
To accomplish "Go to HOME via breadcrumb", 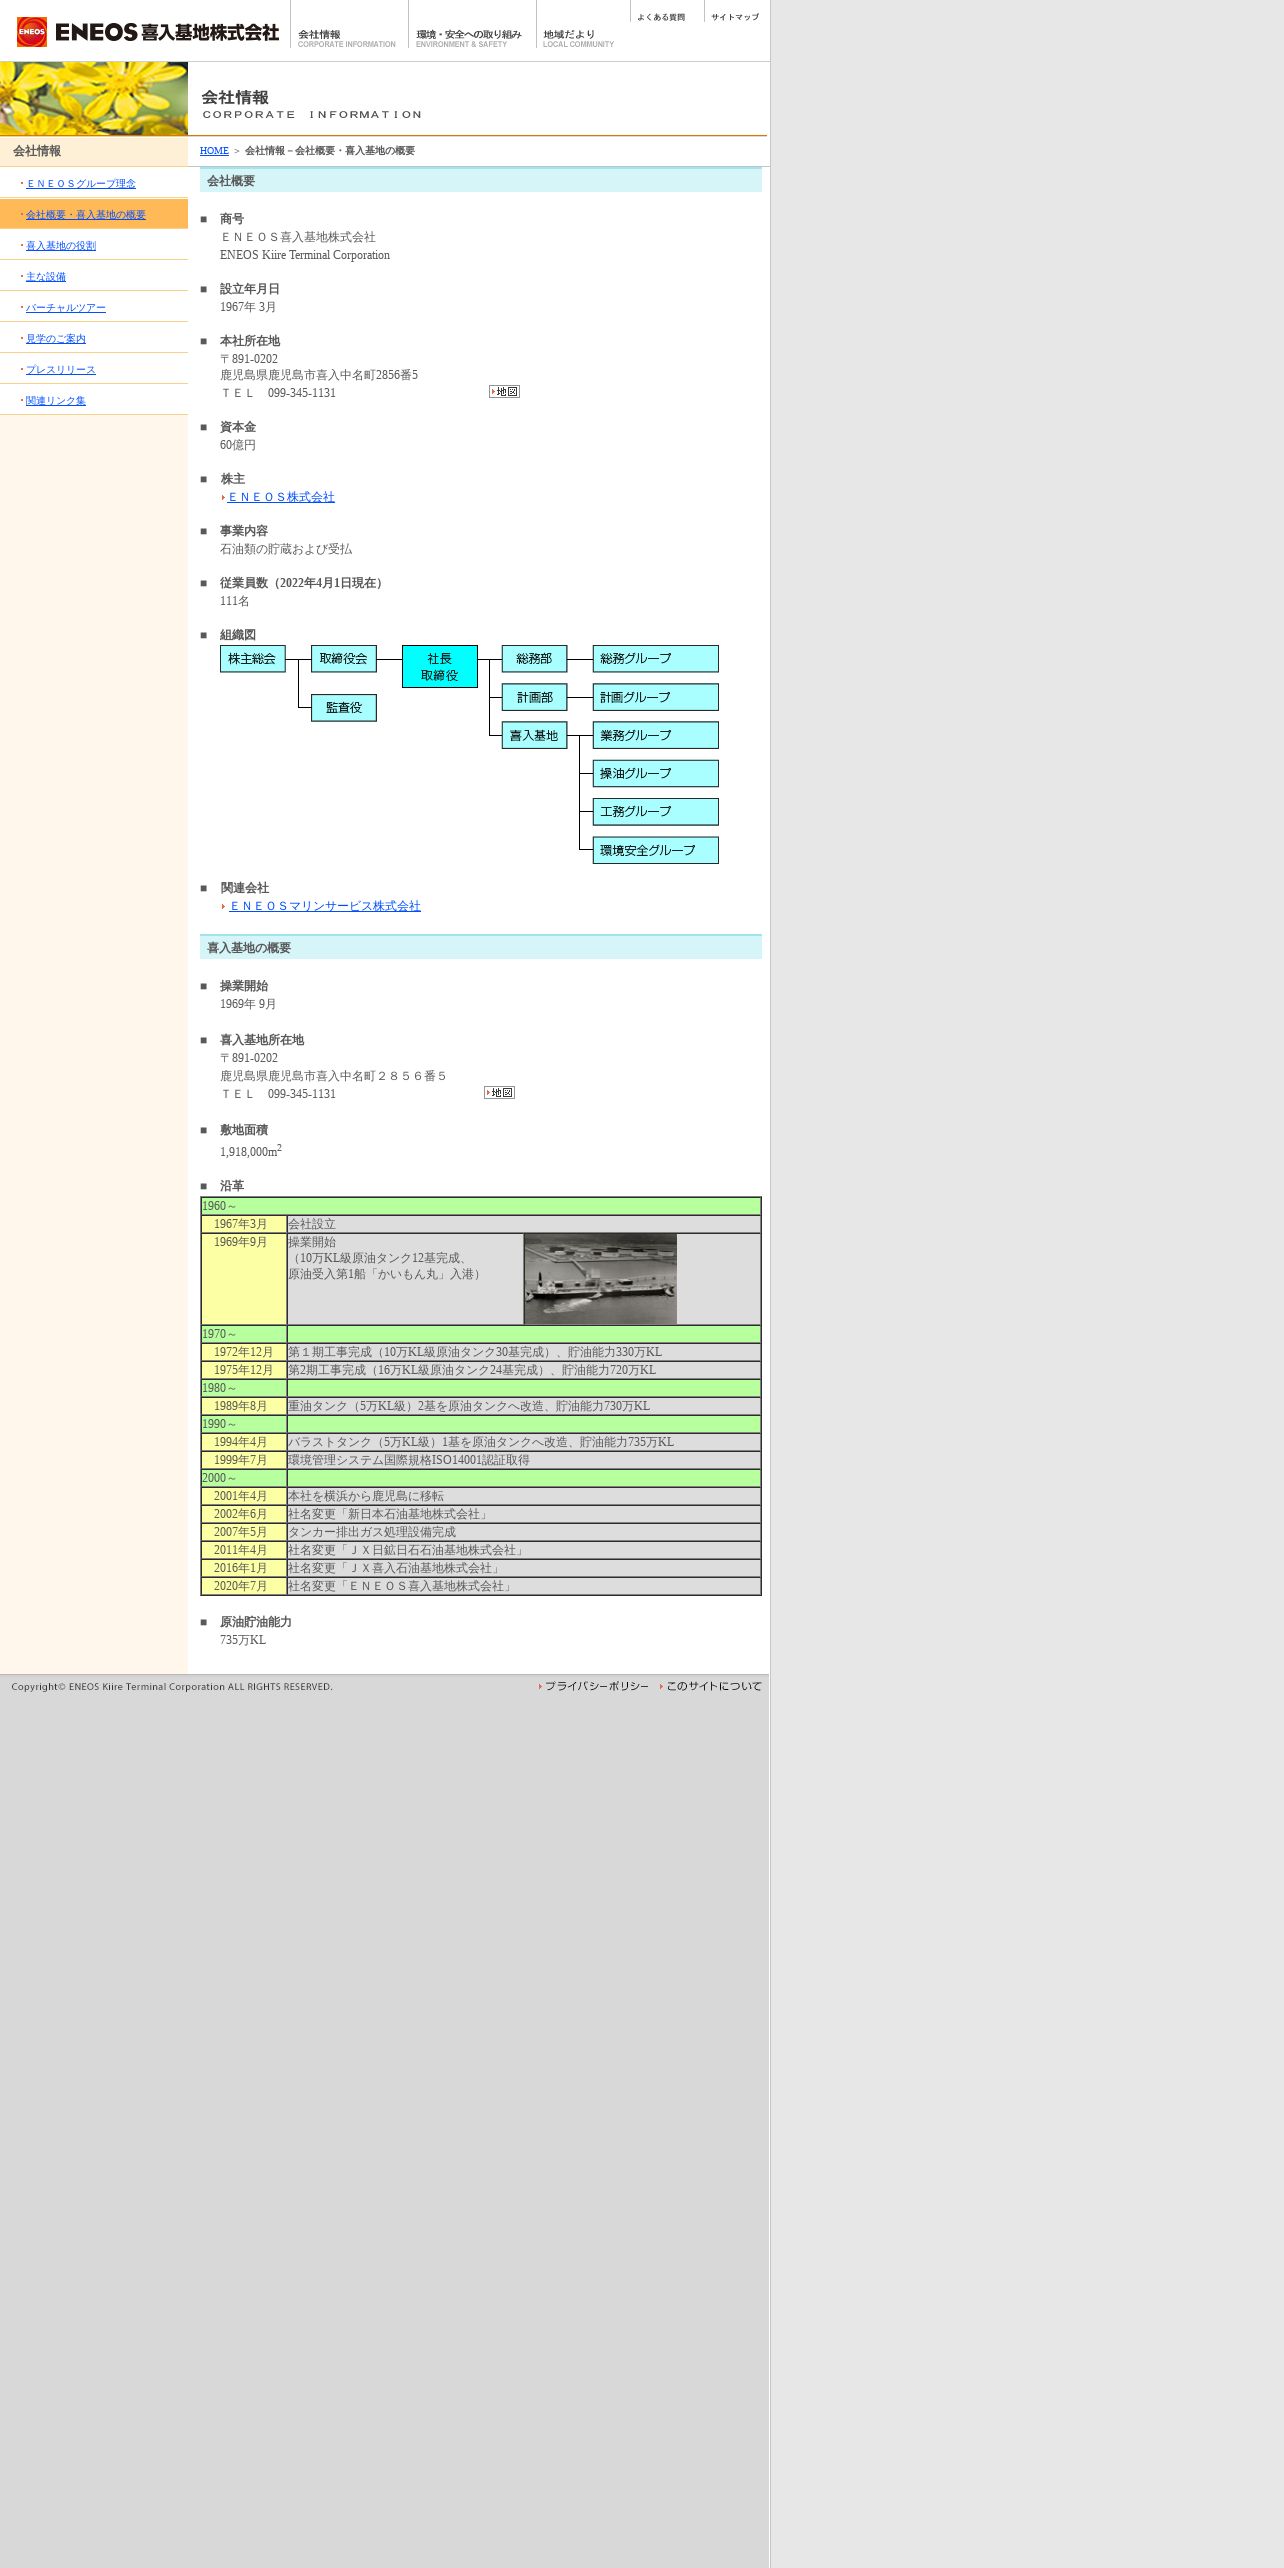I will point(214,151).
